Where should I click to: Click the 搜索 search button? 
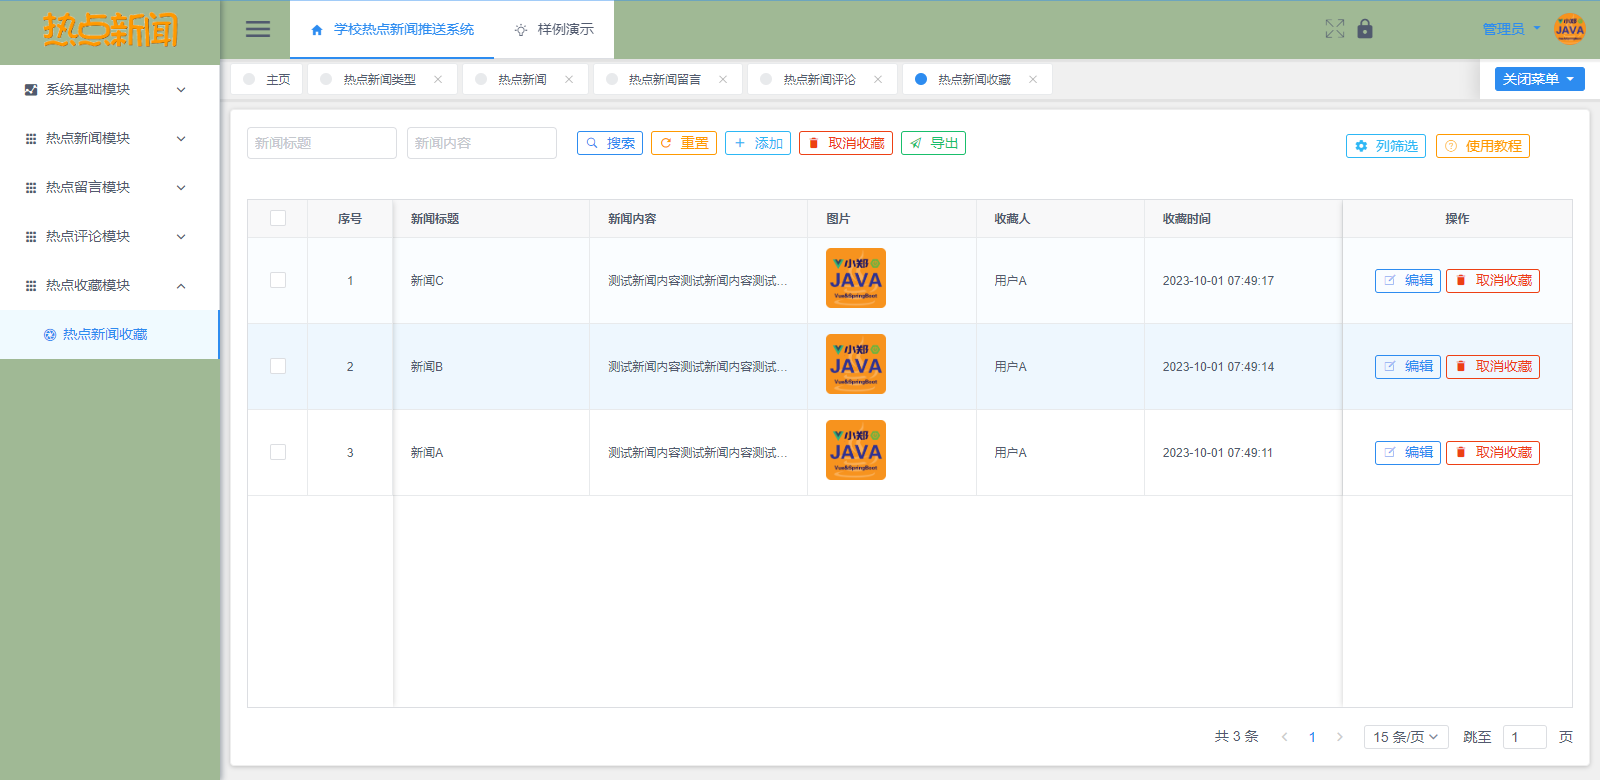click(610, 143)
